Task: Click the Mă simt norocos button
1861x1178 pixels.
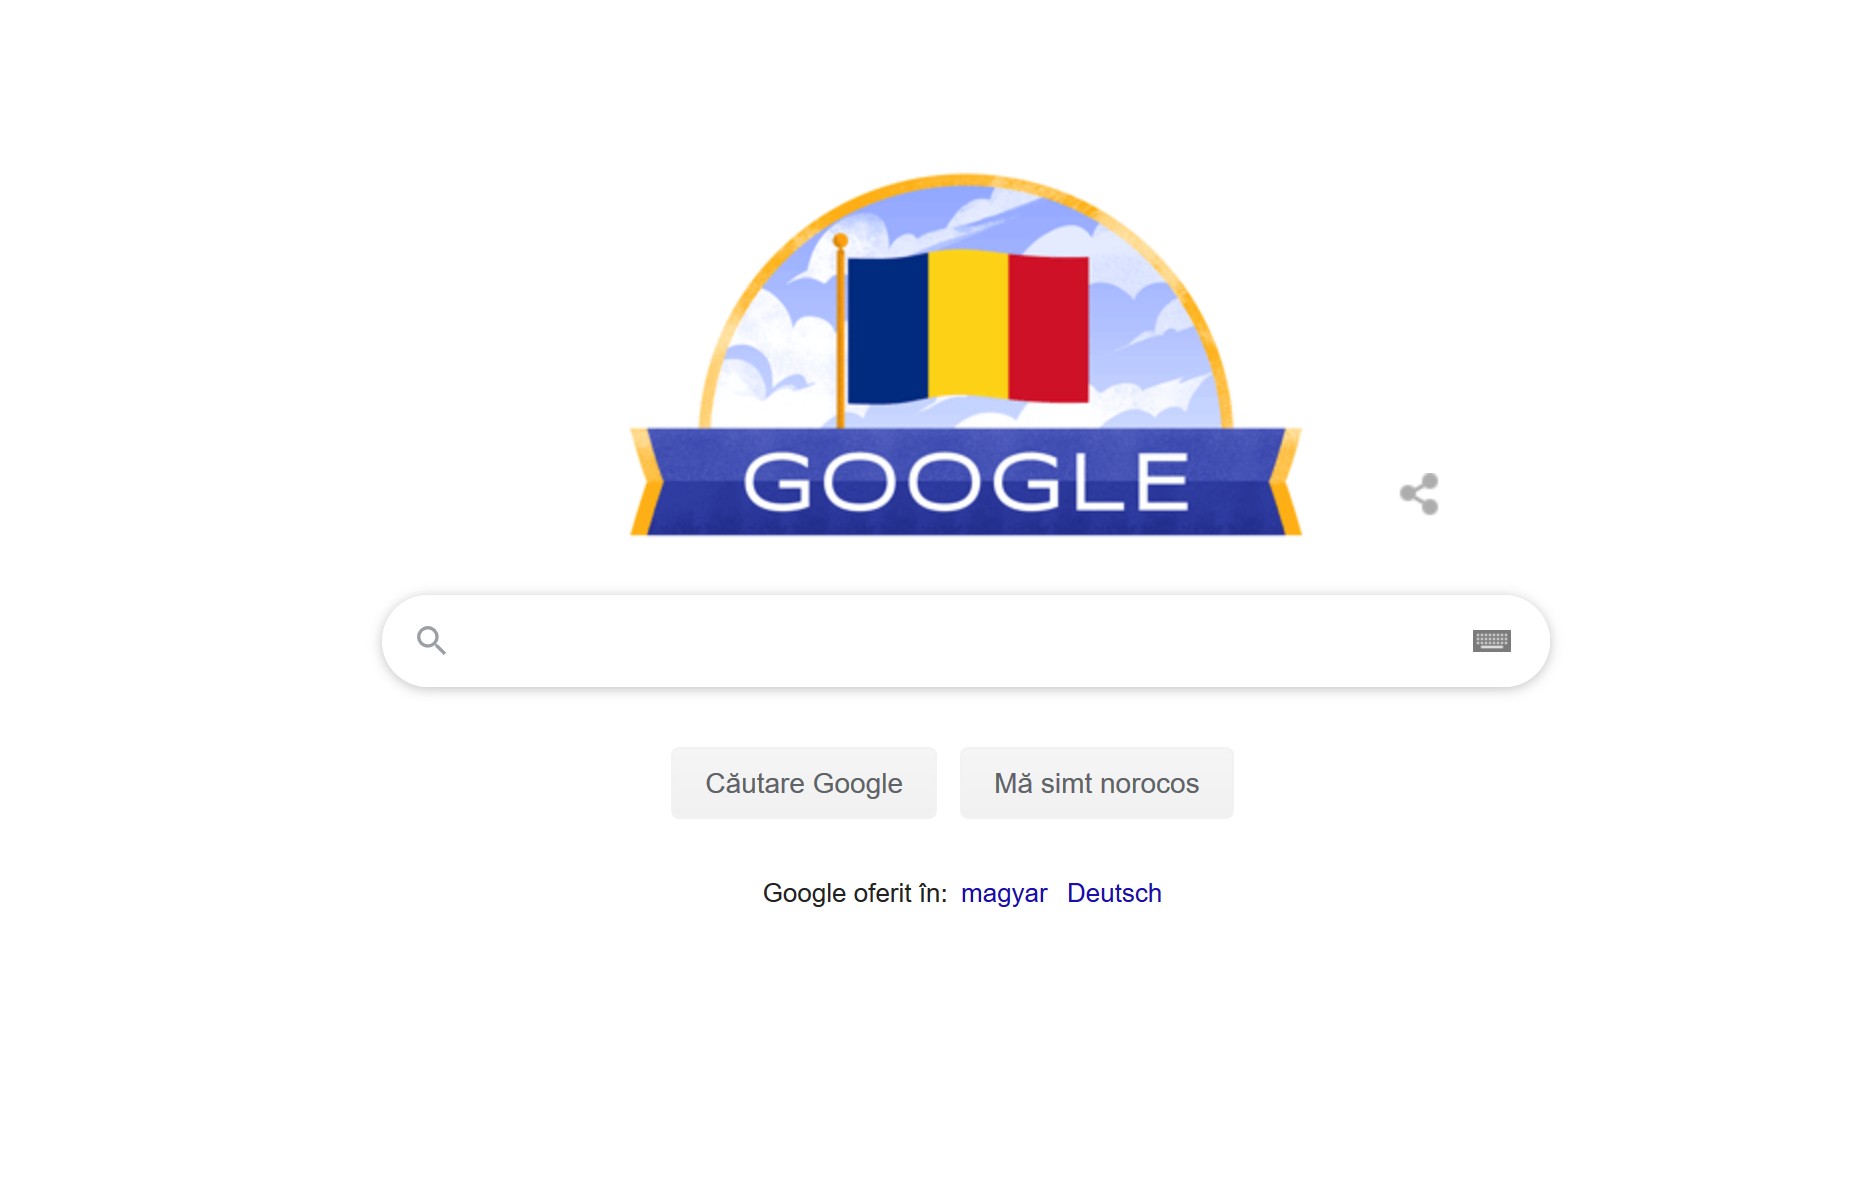Action: 1096,783
